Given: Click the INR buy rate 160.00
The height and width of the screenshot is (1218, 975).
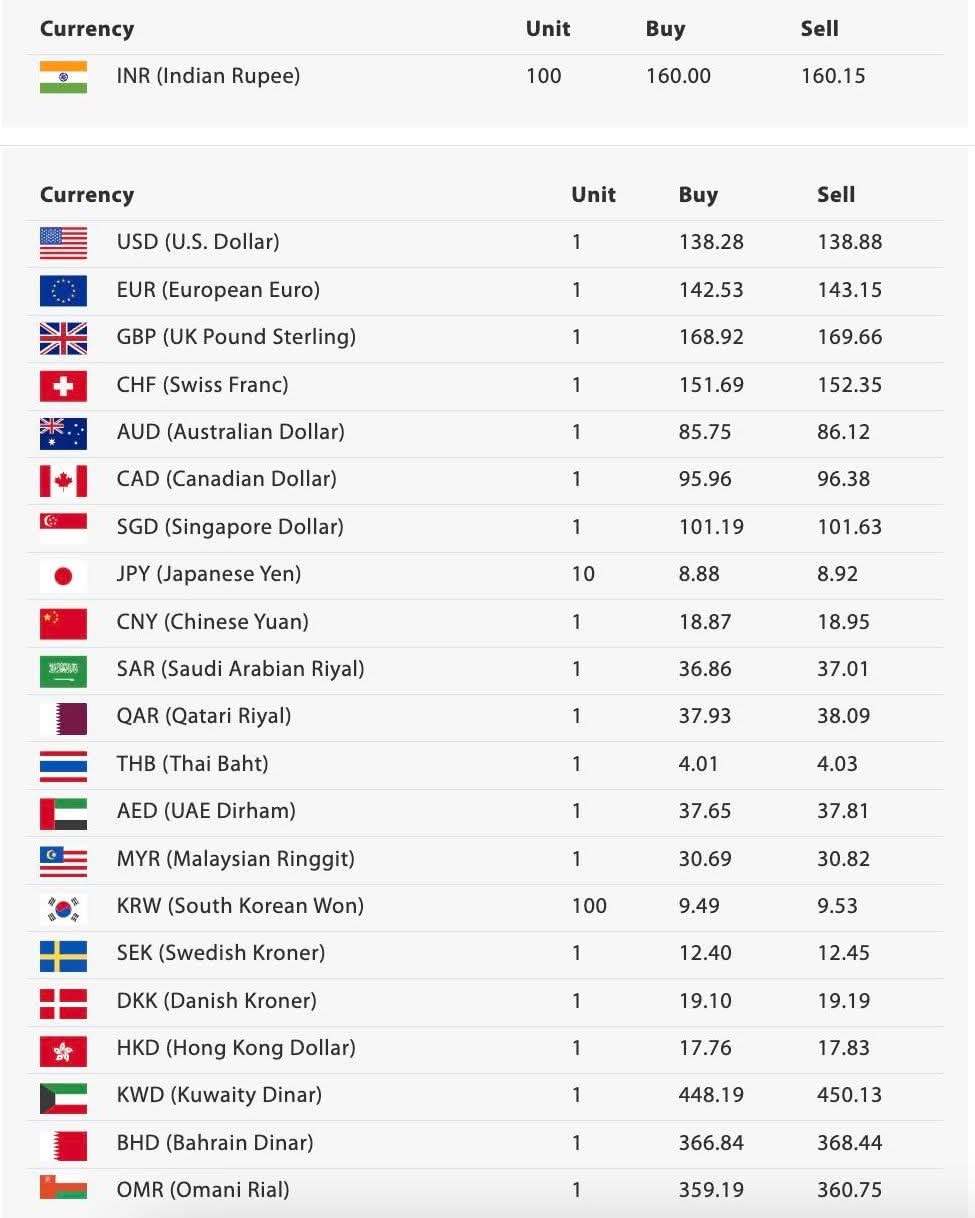Looking at the screenshot, I should (x=678, y=76).
